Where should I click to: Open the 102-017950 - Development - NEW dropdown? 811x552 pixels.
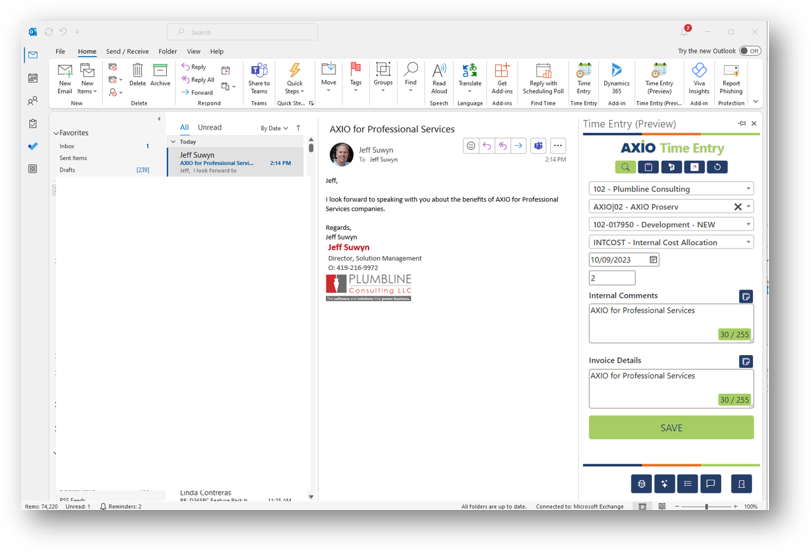[x=671, y=225]
